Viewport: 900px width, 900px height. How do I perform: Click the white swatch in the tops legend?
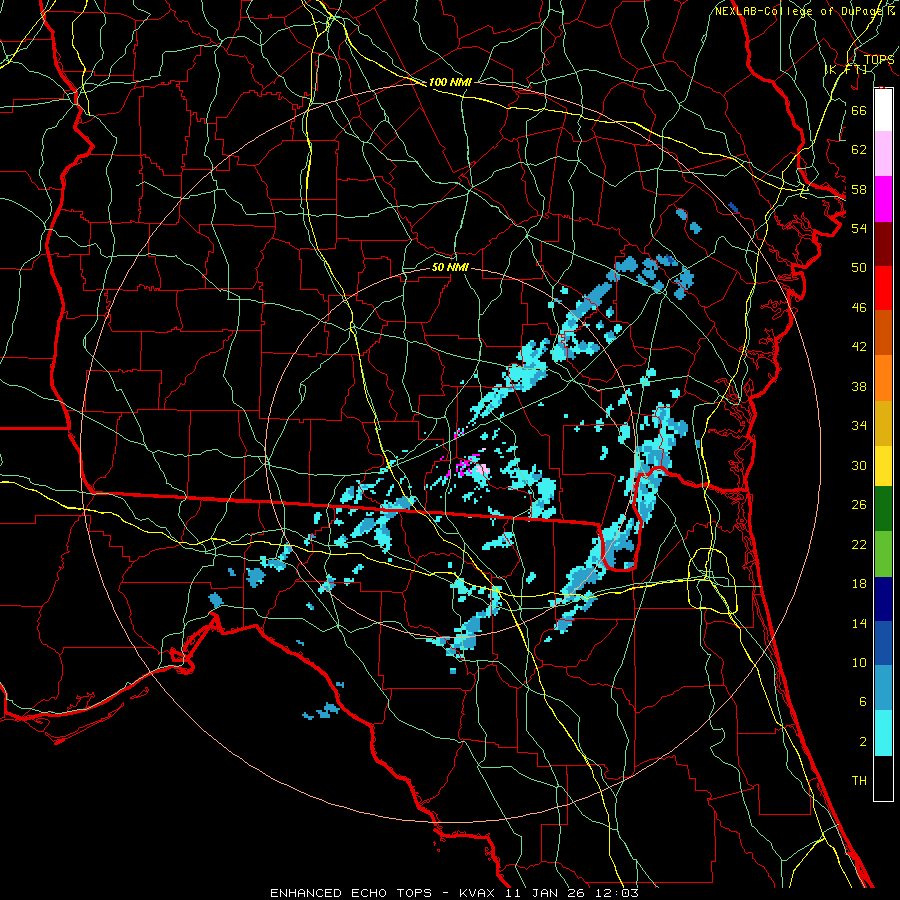click(883, 110)
